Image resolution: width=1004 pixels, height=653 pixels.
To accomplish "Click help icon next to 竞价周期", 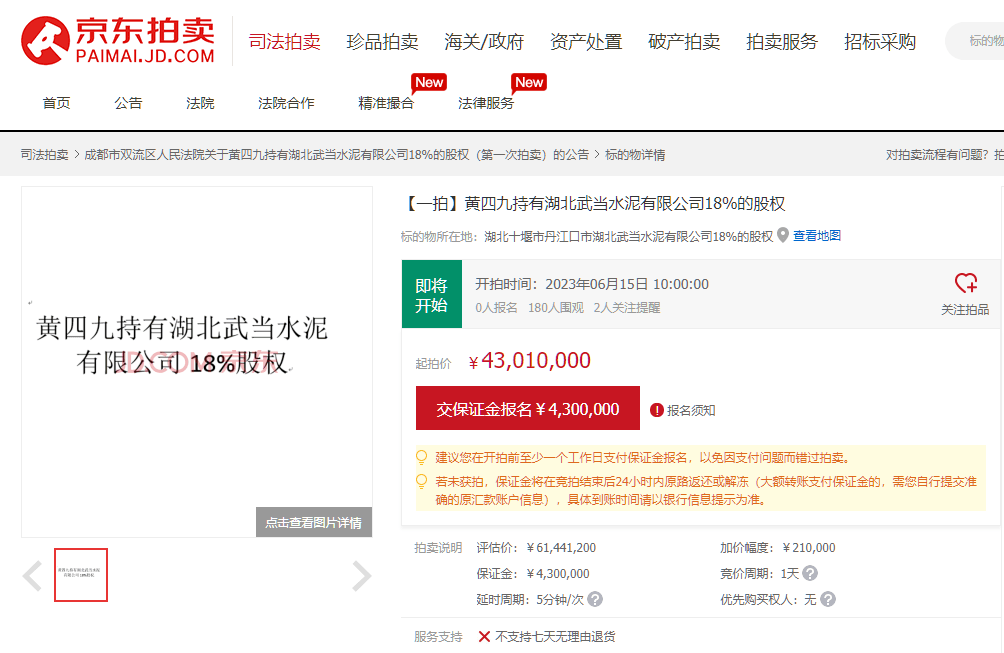I will [x=810, y=573].
